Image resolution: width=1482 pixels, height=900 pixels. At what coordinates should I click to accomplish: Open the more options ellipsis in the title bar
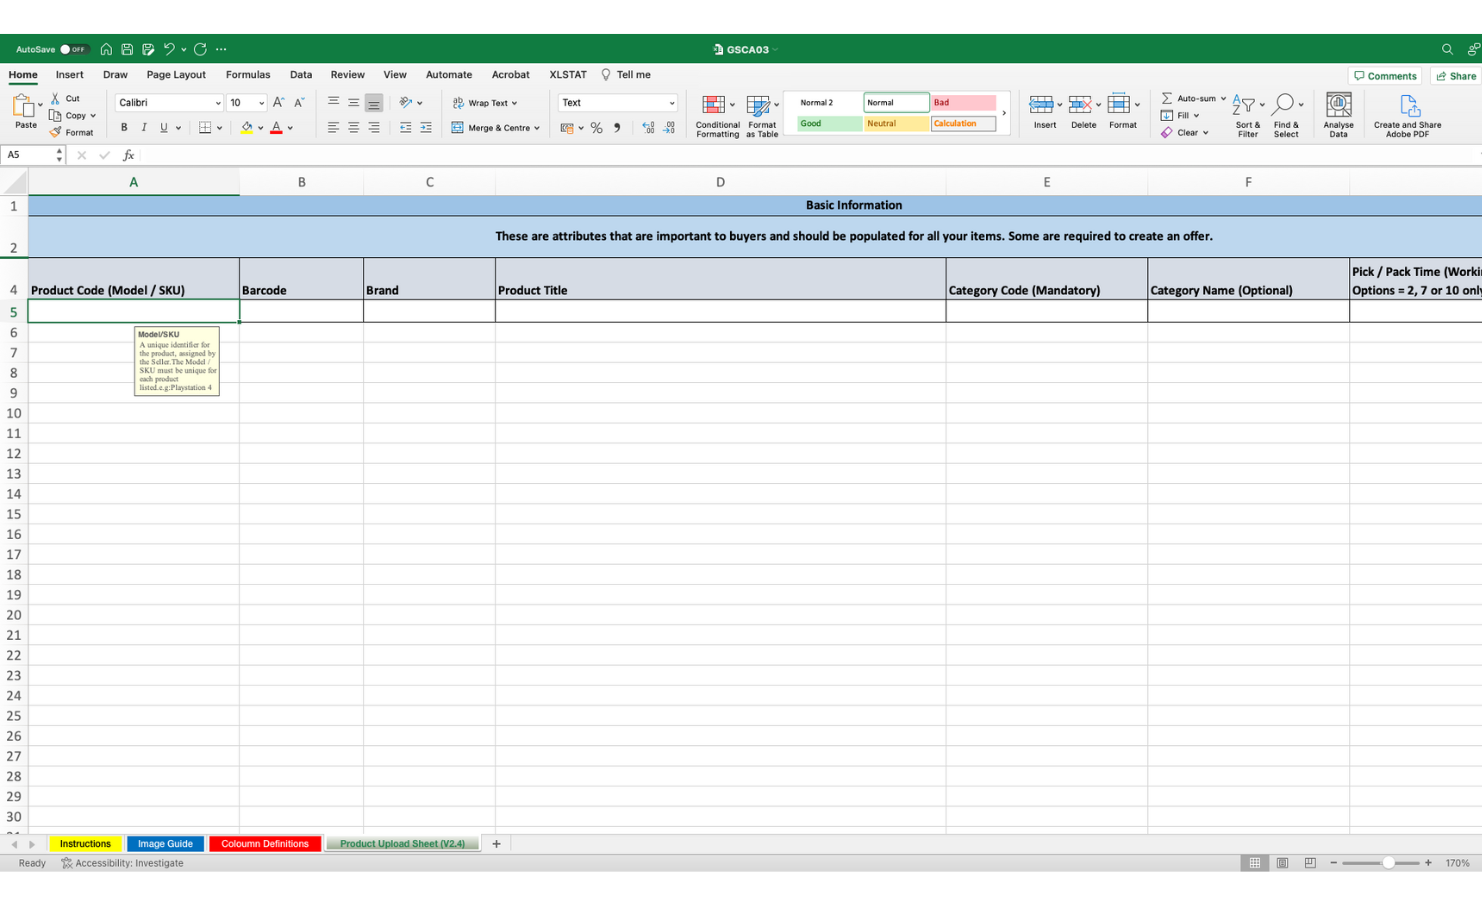point(221,49)
